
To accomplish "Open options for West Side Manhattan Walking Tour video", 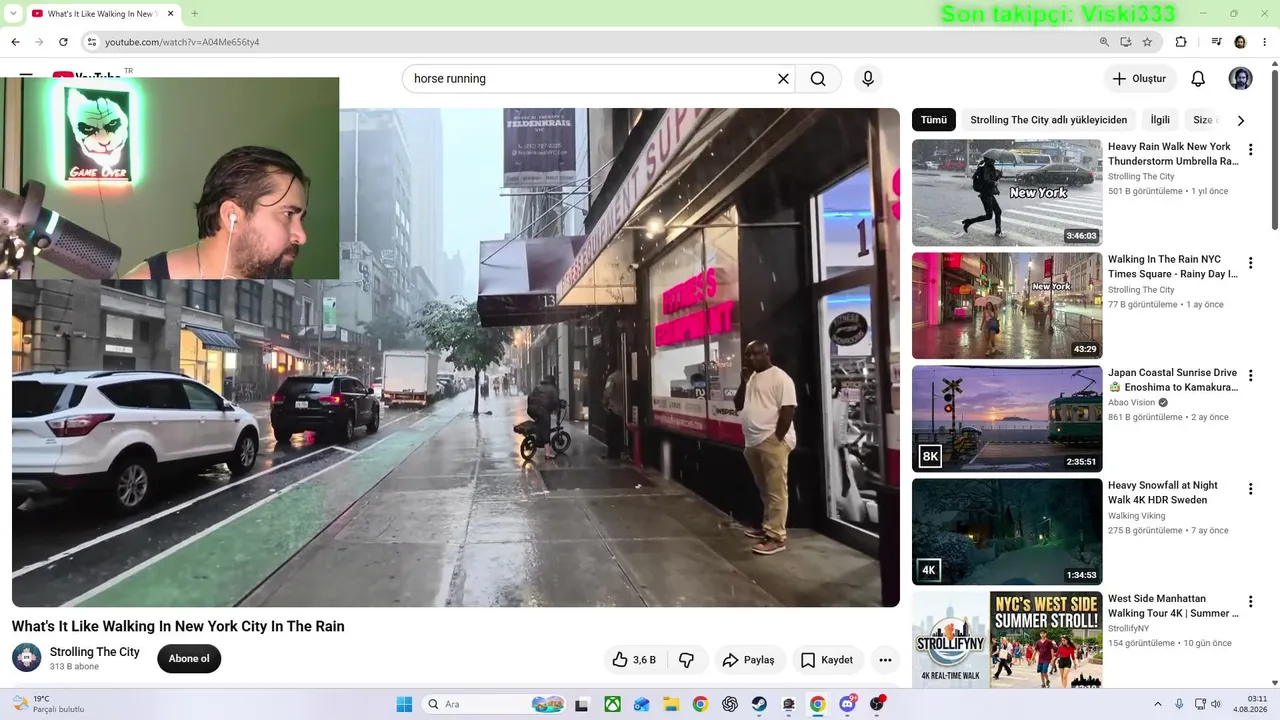I will click(1250, 602).
